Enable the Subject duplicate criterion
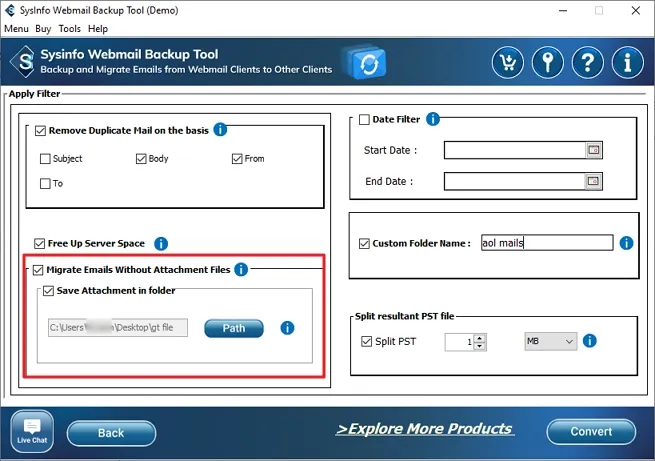Viewport: 655px width, 461px height. click(45, 159)
